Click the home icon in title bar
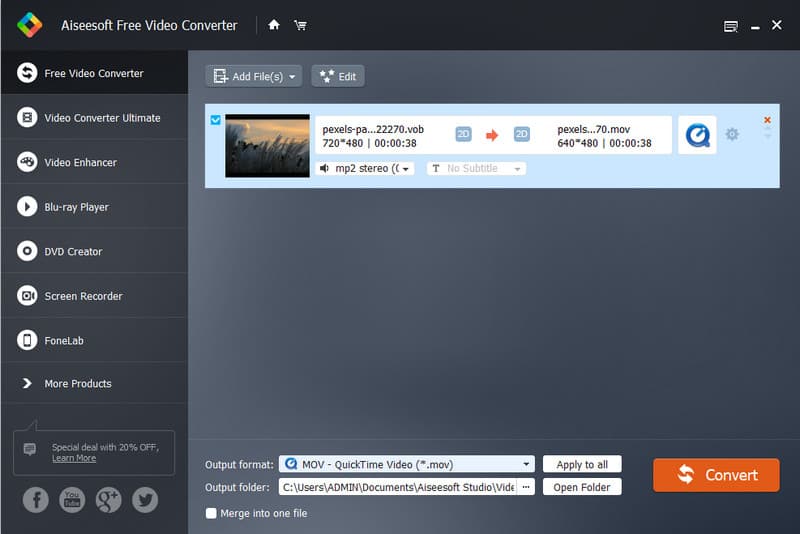Screen dimensions: 800x534 click(274, 25)
